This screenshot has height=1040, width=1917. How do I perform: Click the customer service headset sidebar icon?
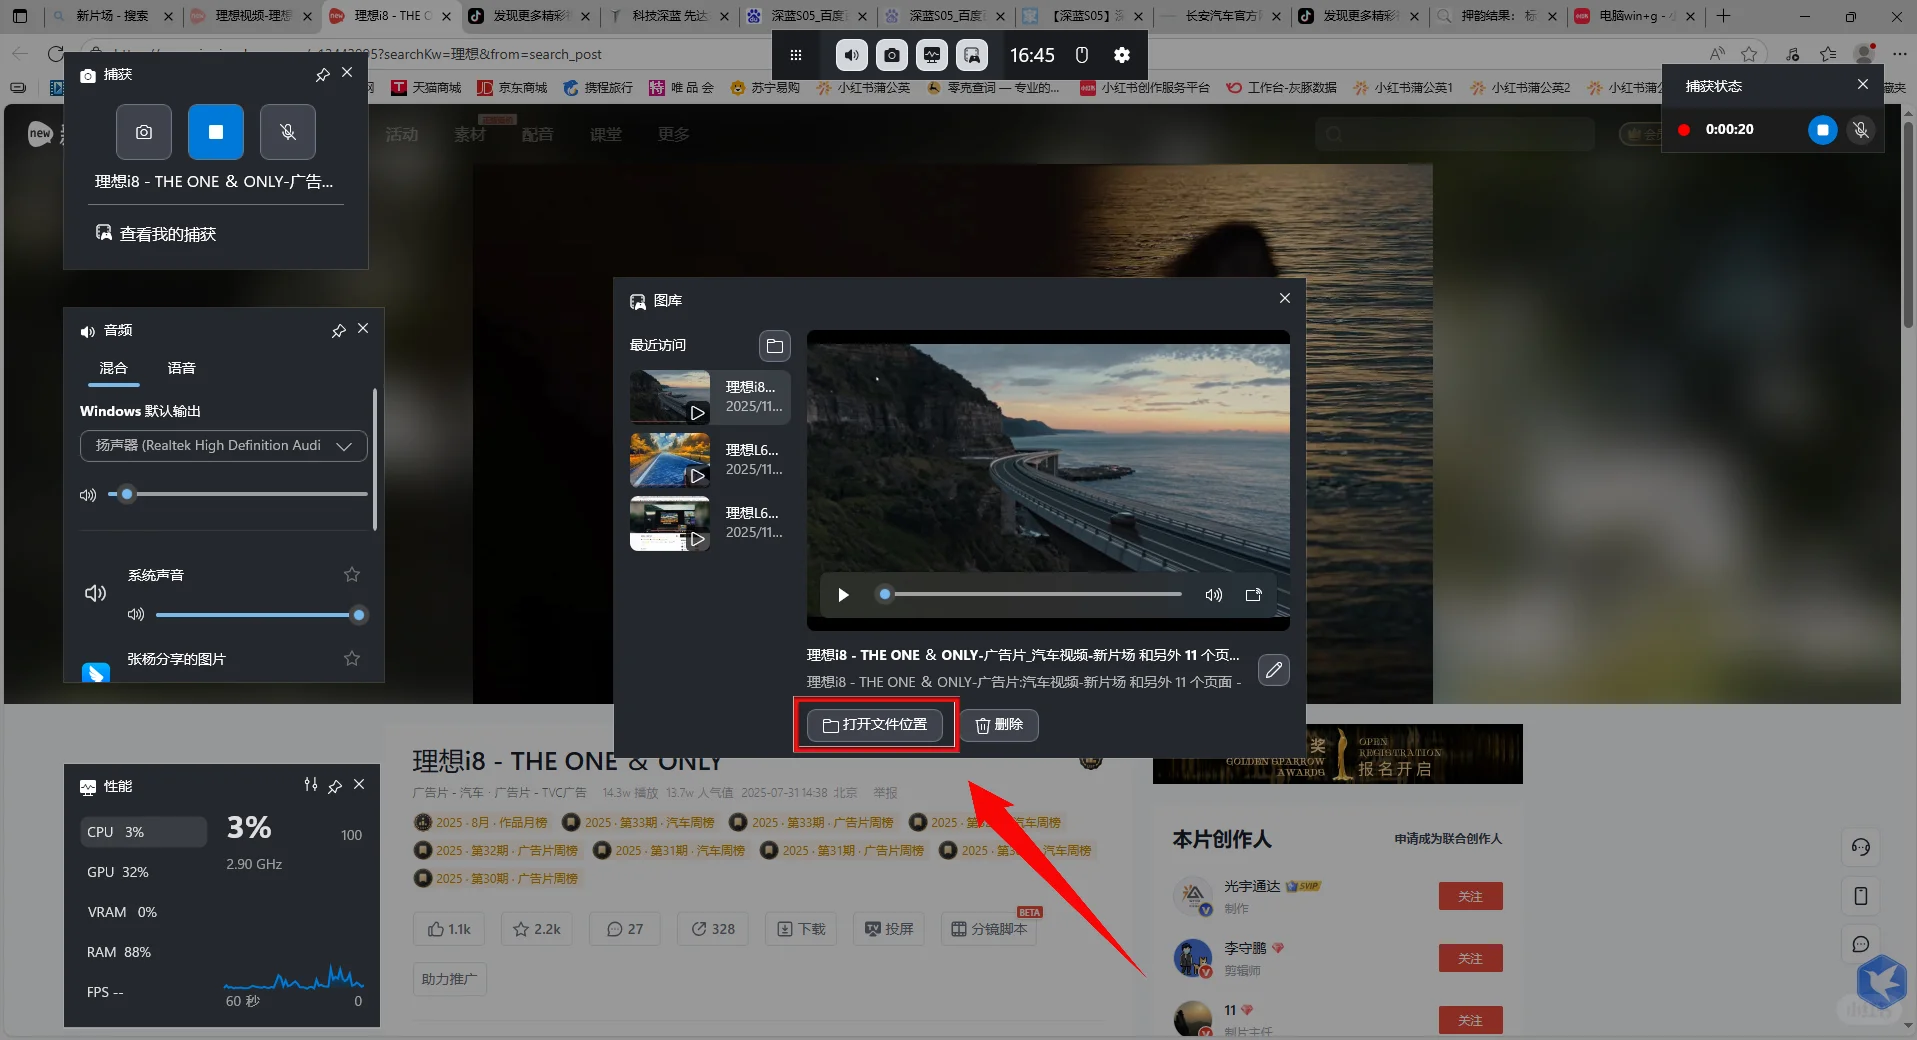point(1860,848)
